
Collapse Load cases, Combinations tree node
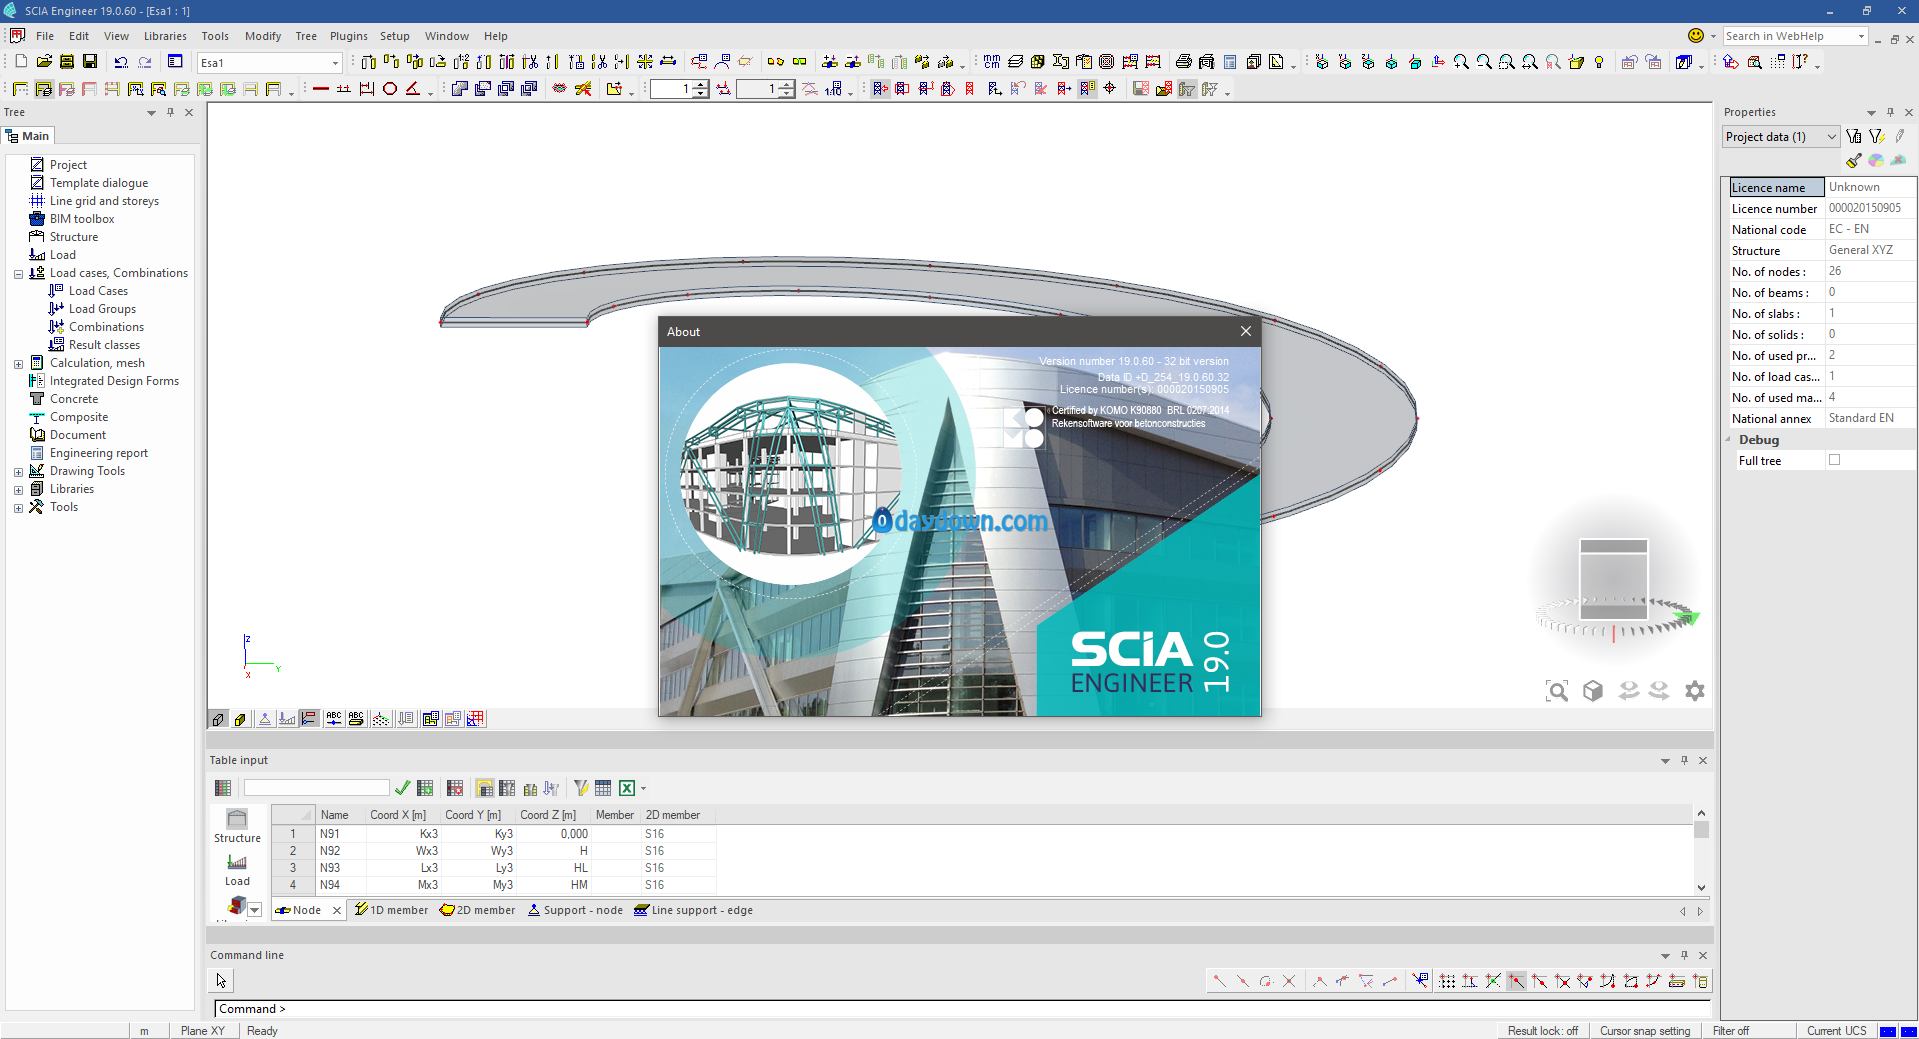(x=18, y=274)
